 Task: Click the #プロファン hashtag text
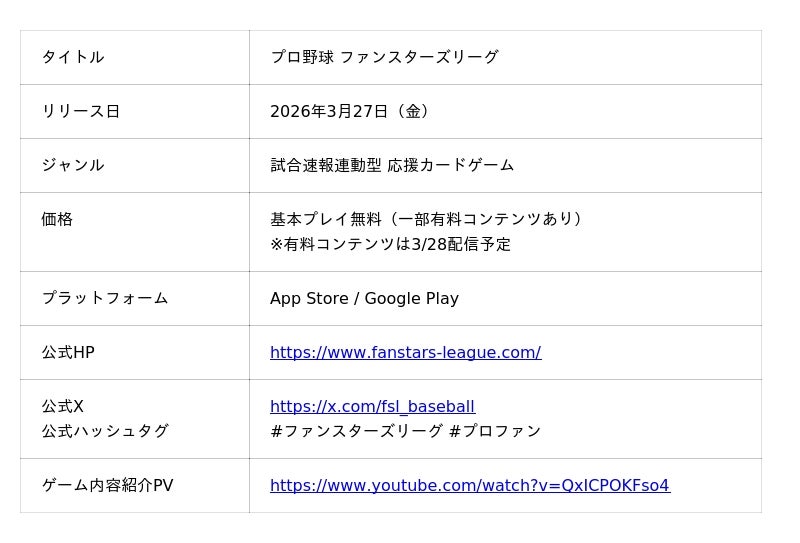coord(495,431)
